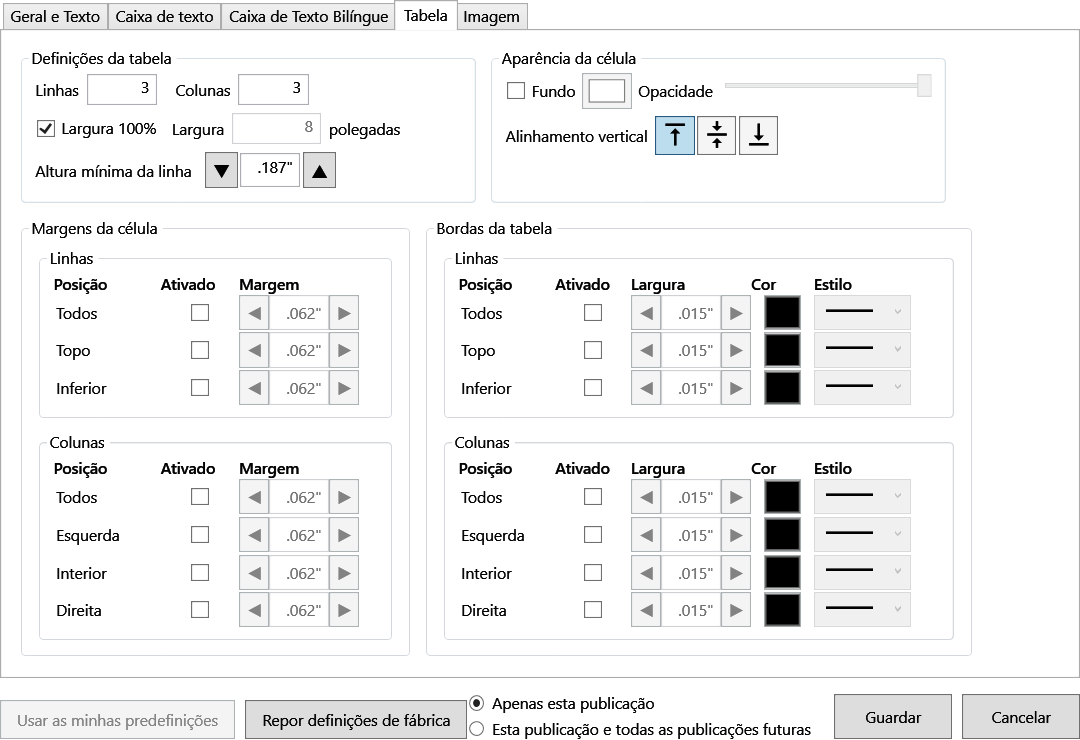1080x740 pixels.
Task: Click the Cancelar button
Action: click(x=1021, y=717)
